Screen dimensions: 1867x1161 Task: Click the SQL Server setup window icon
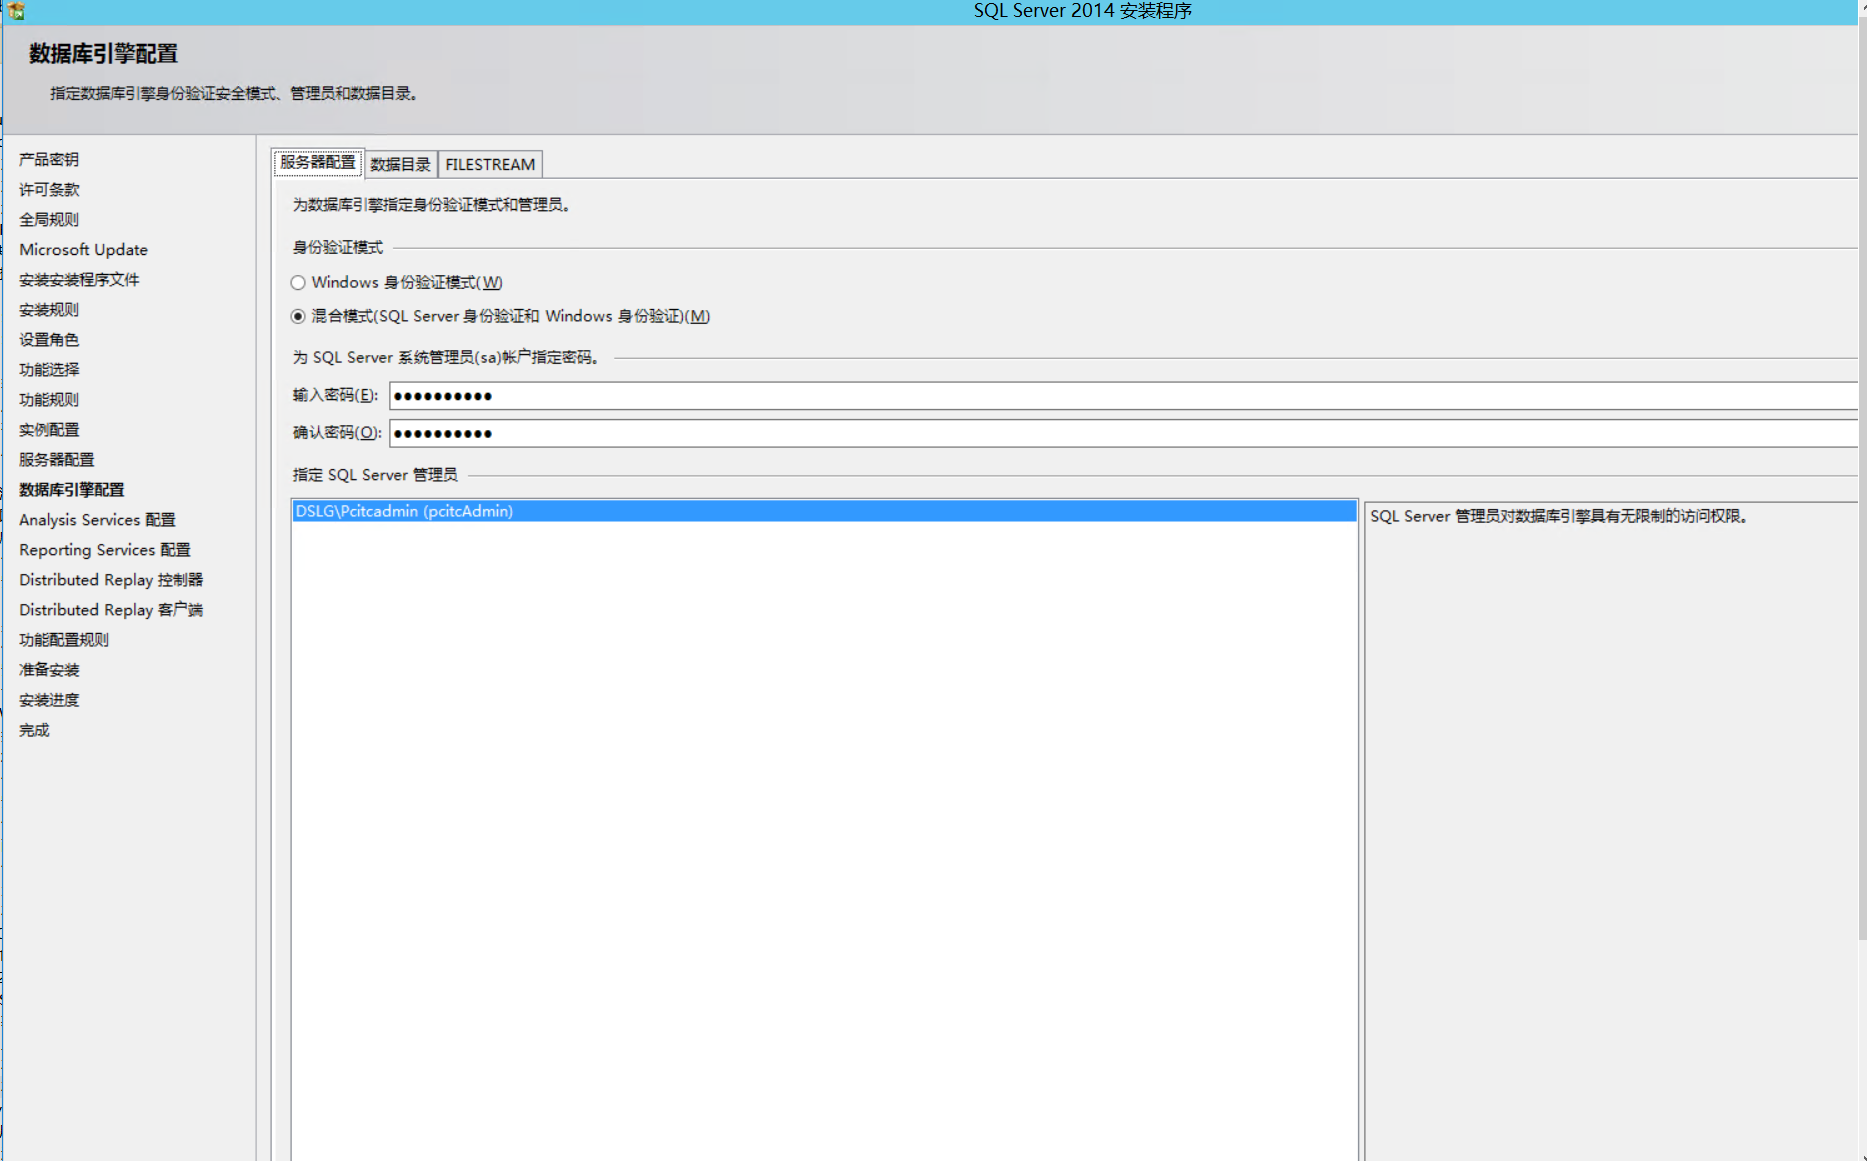point(16,11)
